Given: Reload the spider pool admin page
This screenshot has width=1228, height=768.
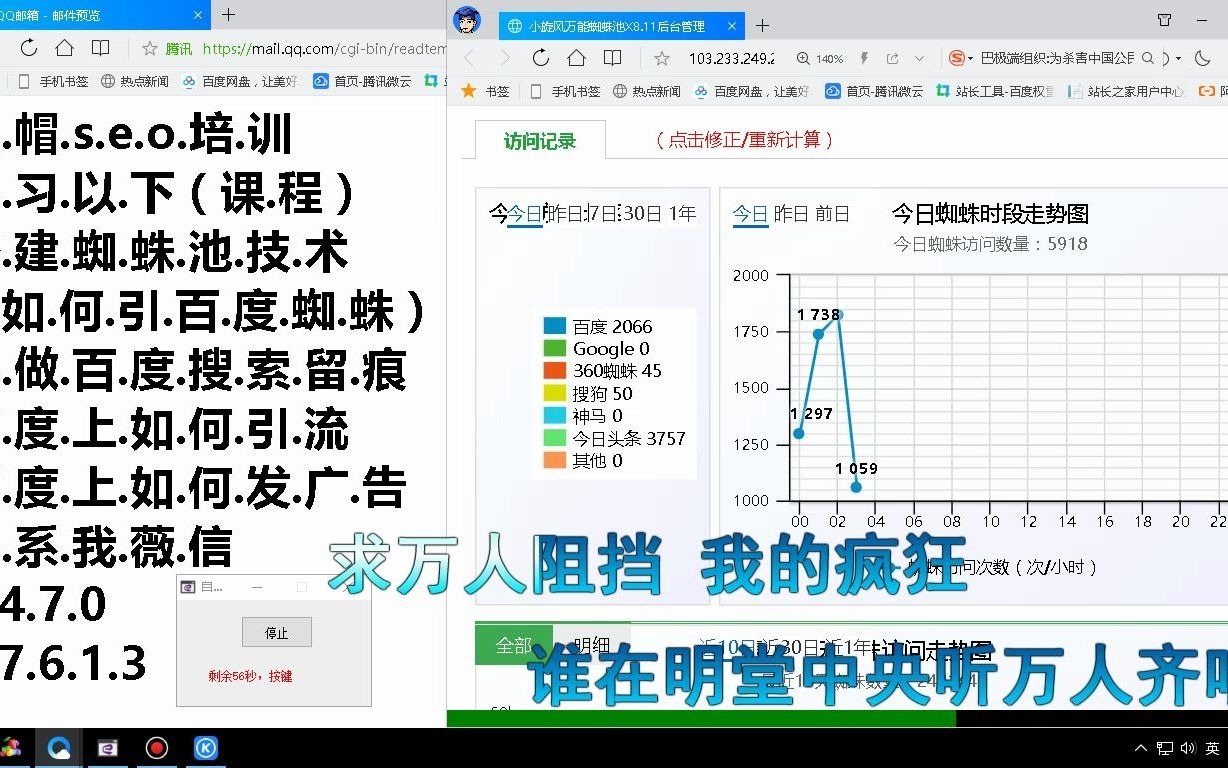Looking at the screenshot, I should tap(541, 58).
